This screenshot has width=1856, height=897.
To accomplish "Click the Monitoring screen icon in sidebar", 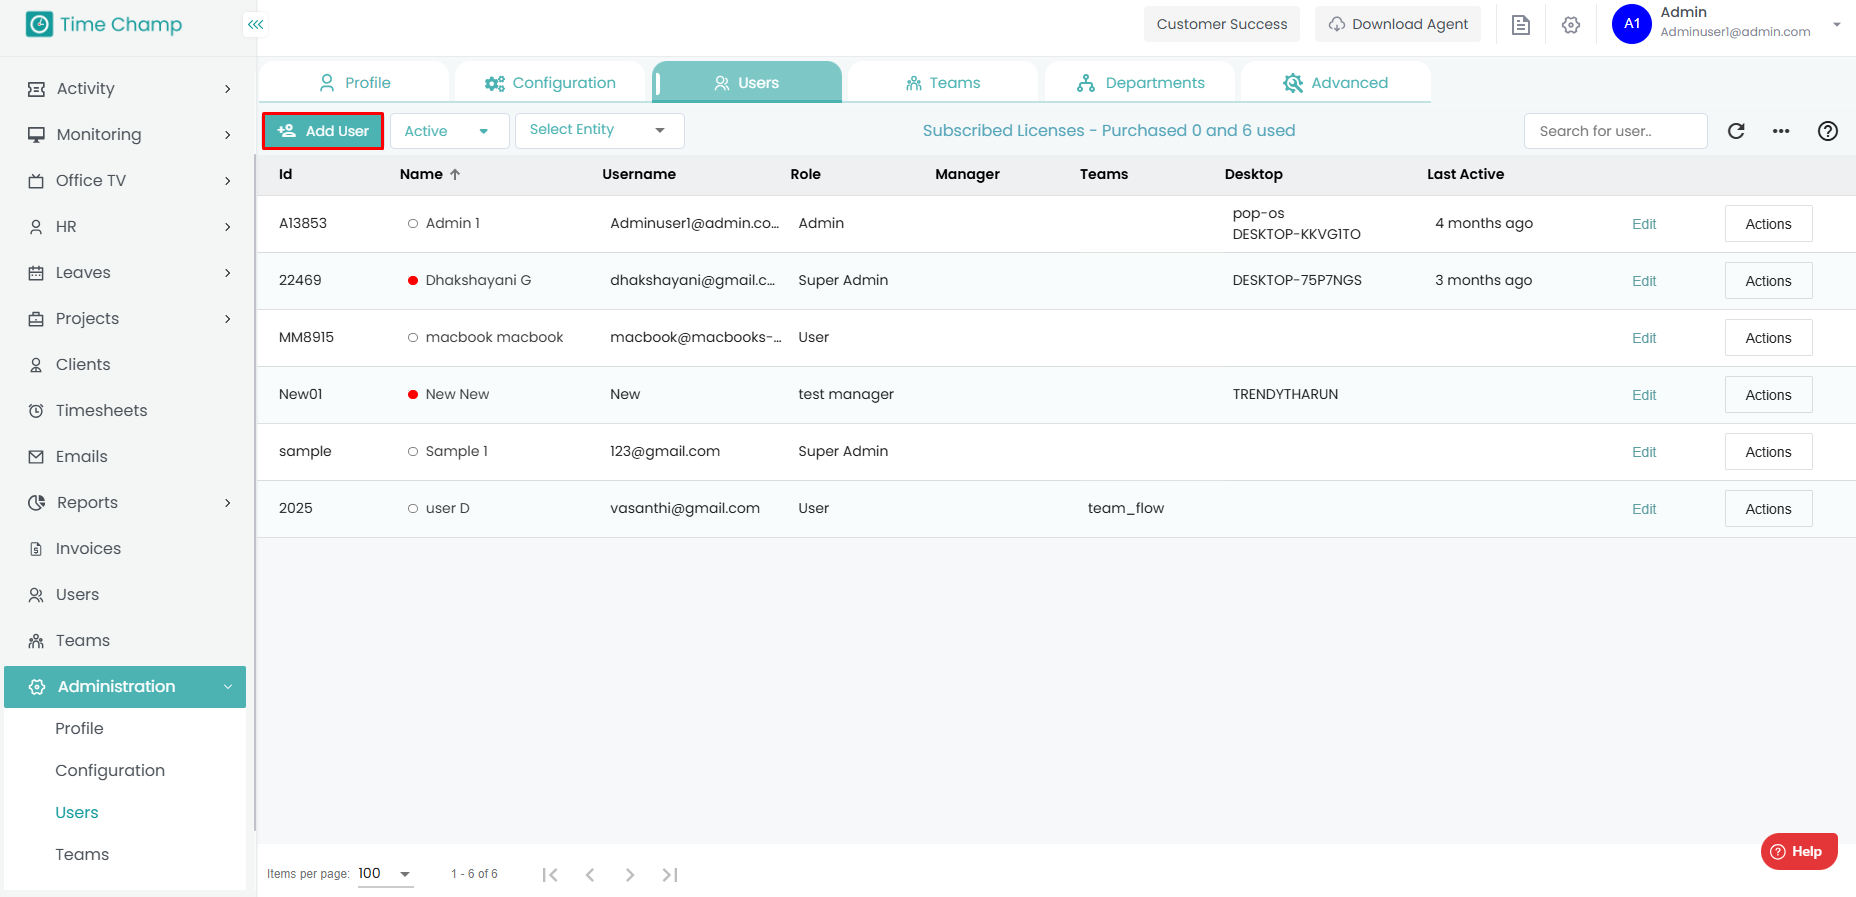I will 36,135.
